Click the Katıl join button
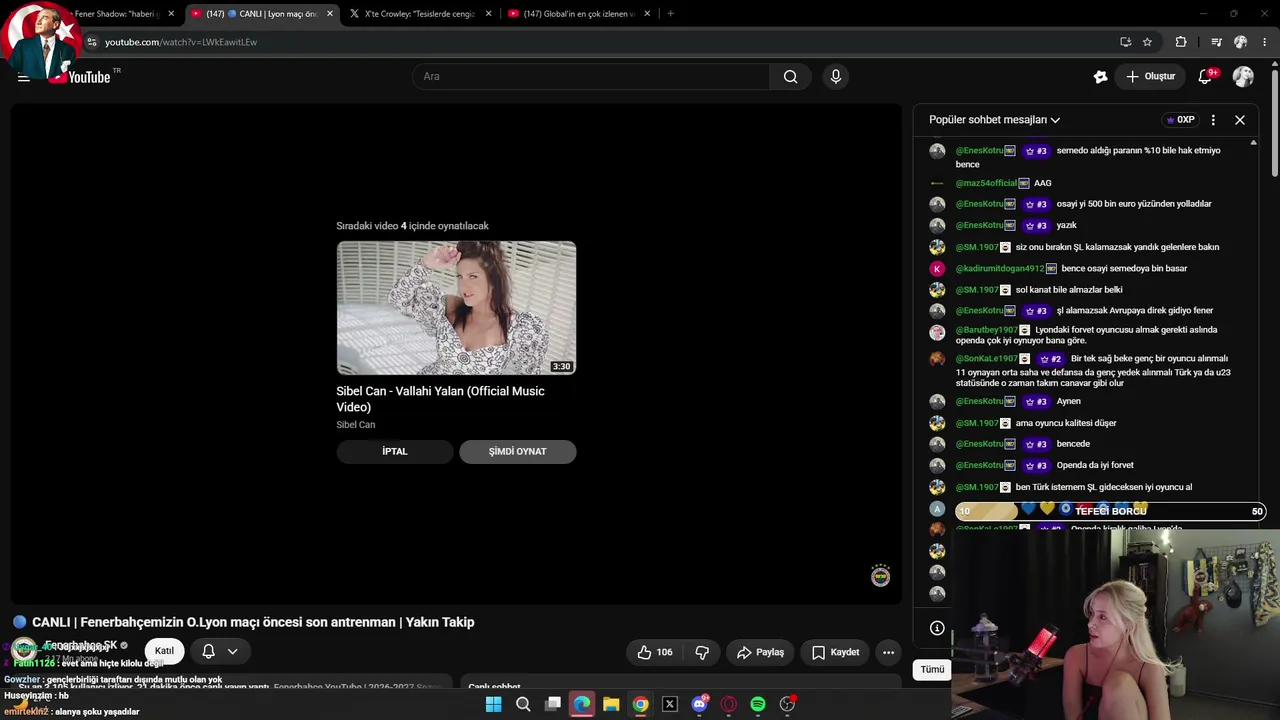This screenshot has width=1280, height=720. coord(164,651)
